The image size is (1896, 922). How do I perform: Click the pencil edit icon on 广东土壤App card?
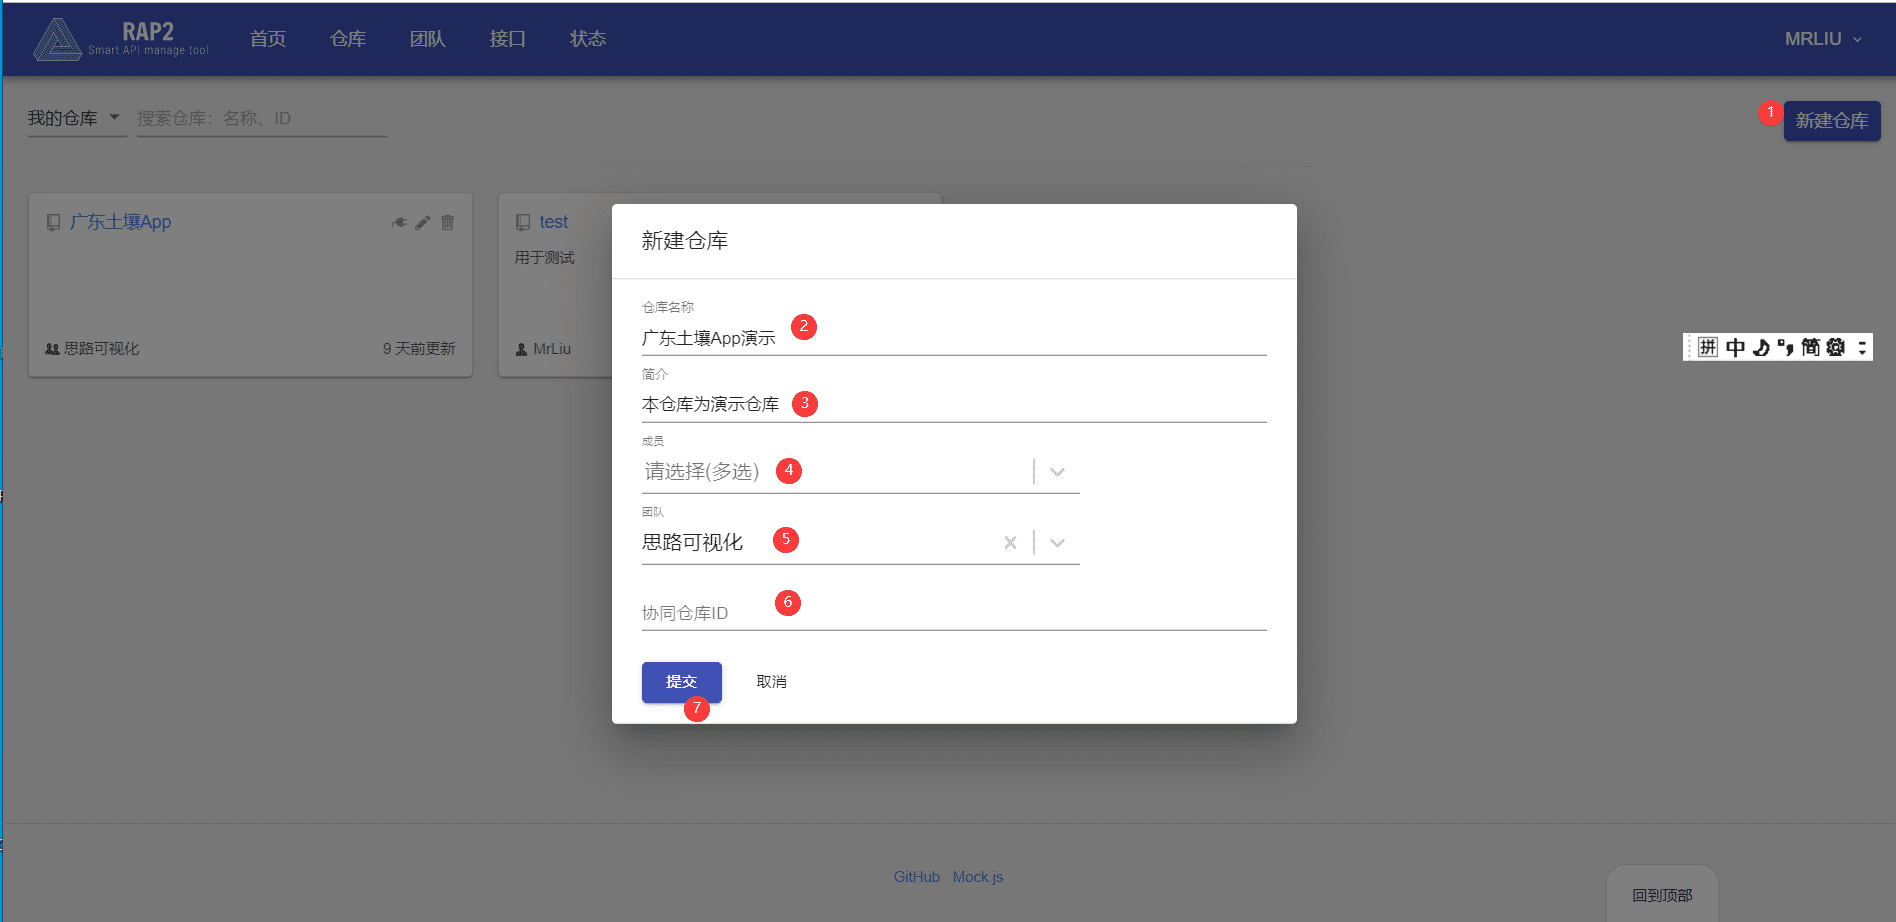coord(423,222)
